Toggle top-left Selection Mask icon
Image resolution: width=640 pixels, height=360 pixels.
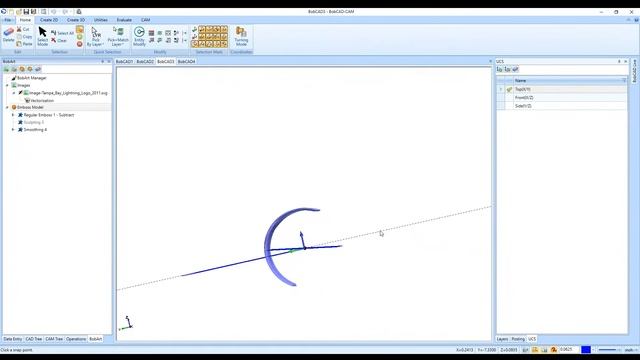[195, 29]
